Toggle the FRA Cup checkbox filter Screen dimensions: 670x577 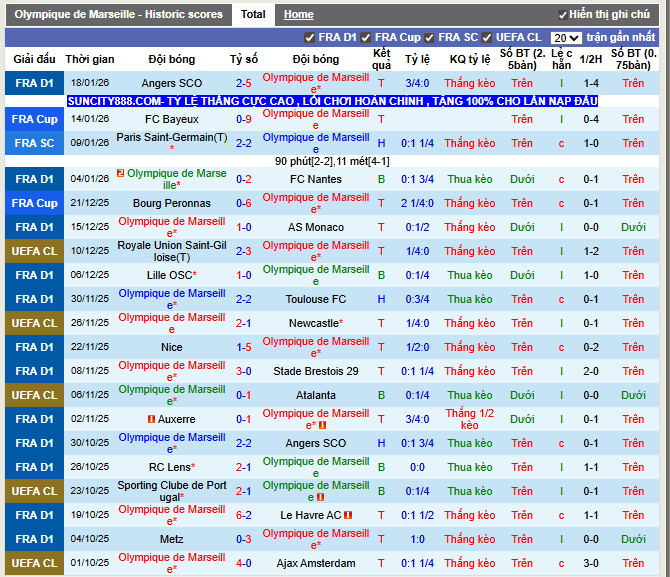point(365,38)
